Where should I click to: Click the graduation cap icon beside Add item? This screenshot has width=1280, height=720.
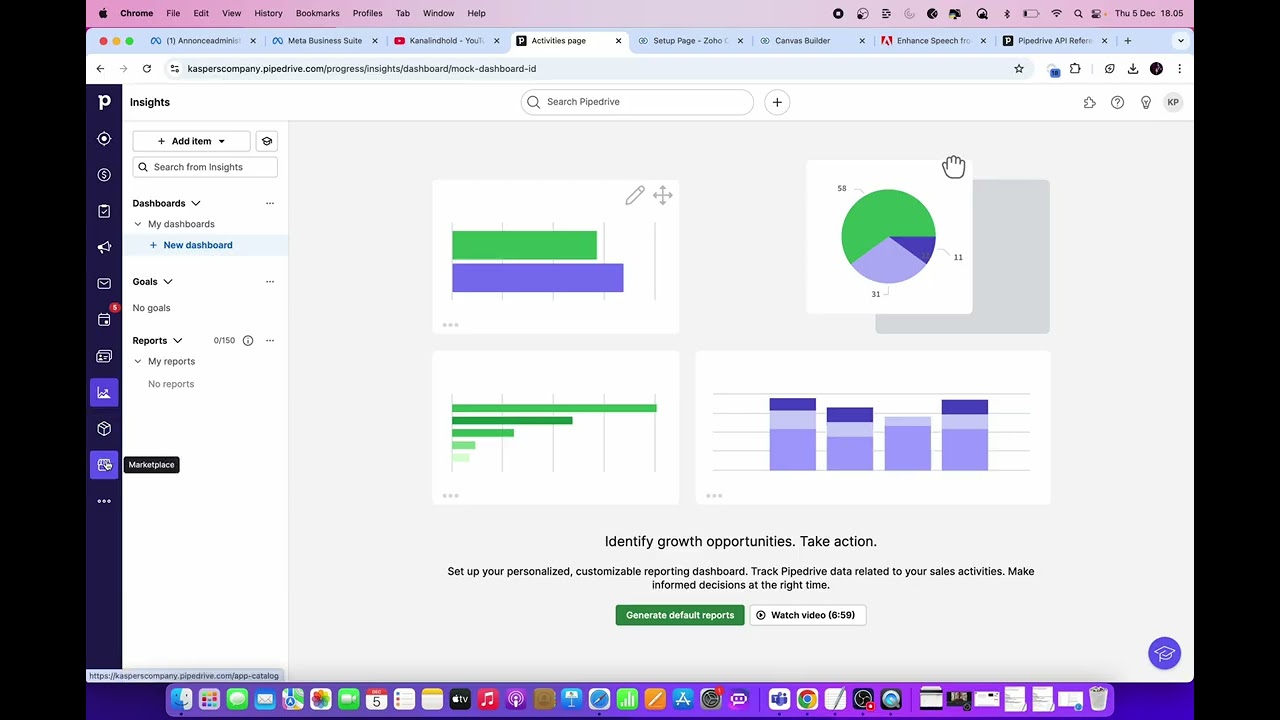(267, 141)
